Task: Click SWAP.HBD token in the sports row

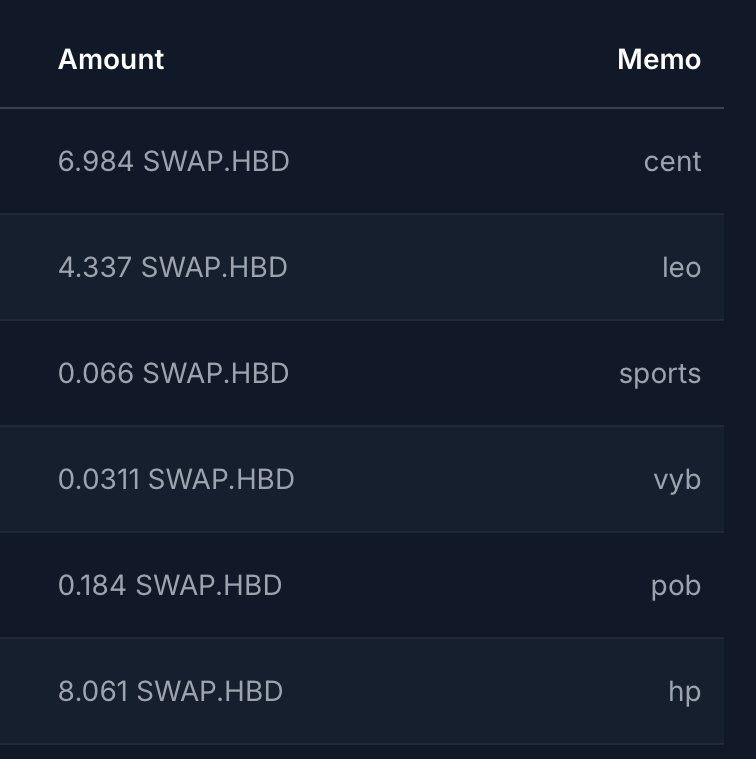Action: click(x=216, y=373)
